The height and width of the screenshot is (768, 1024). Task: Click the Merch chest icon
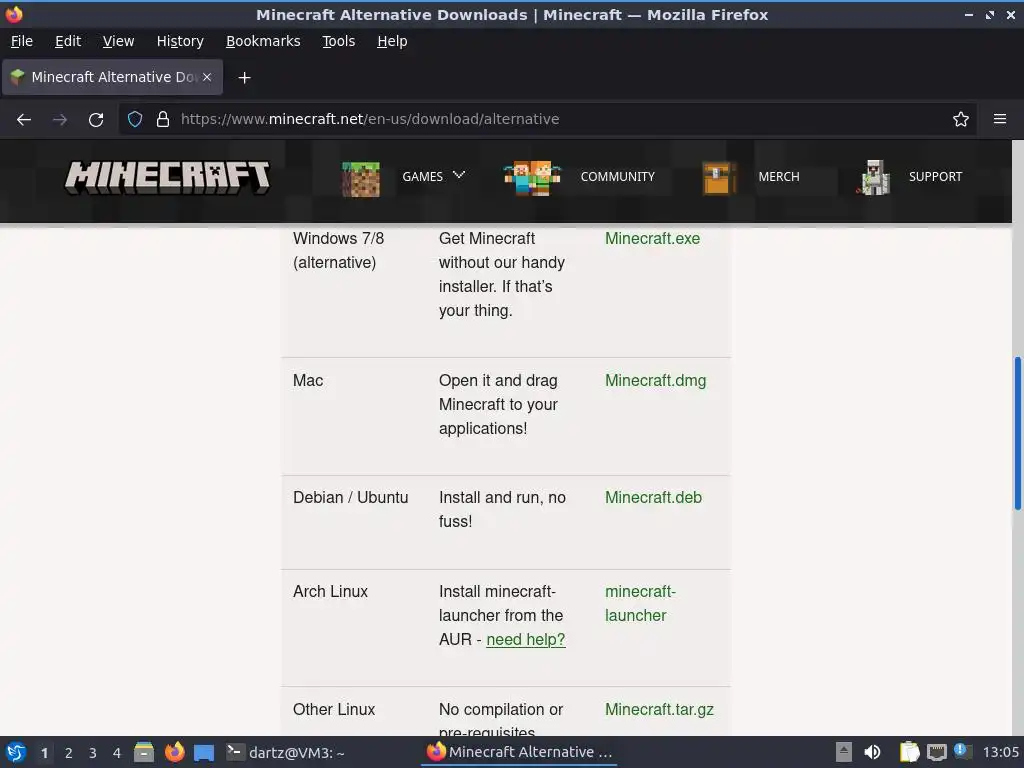coord(718,178)
